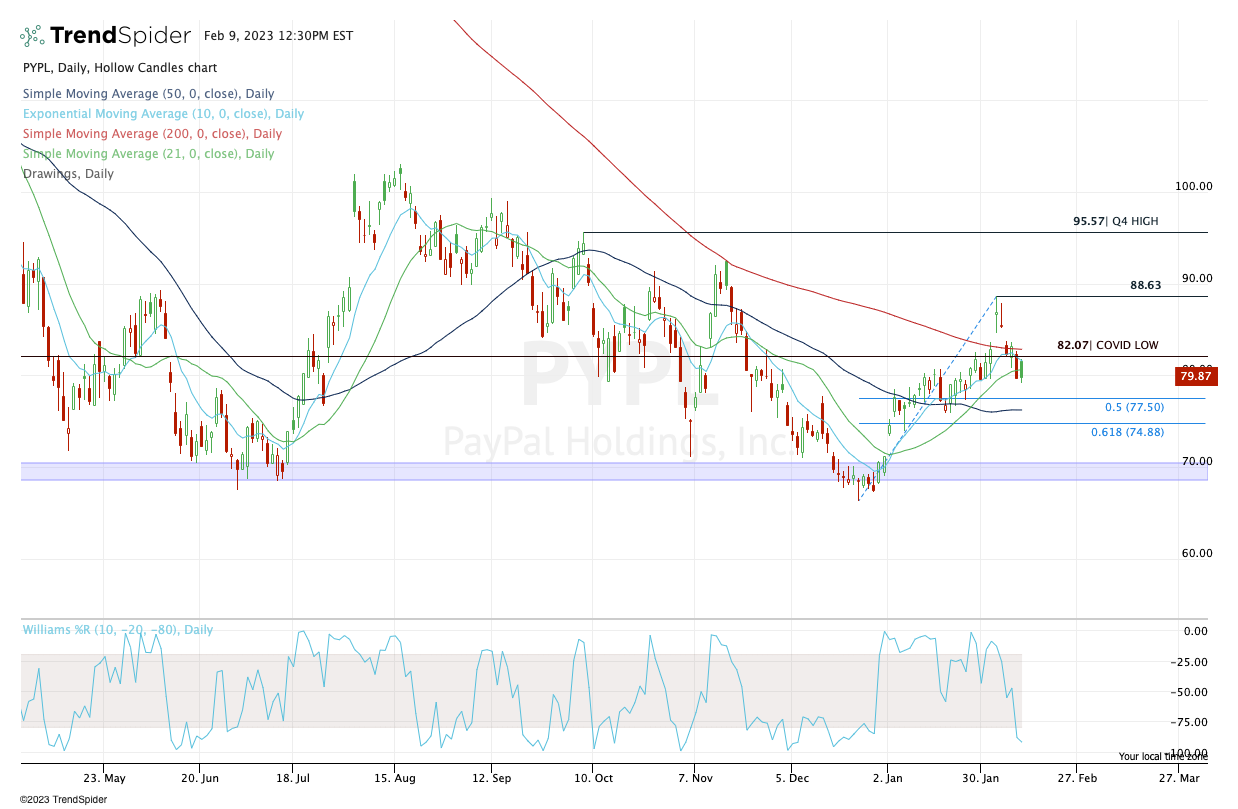The width and height of the screenshot is (1238, 809).
Task: Select the purple support zone rectangle near 70
Action: point(614,471)
